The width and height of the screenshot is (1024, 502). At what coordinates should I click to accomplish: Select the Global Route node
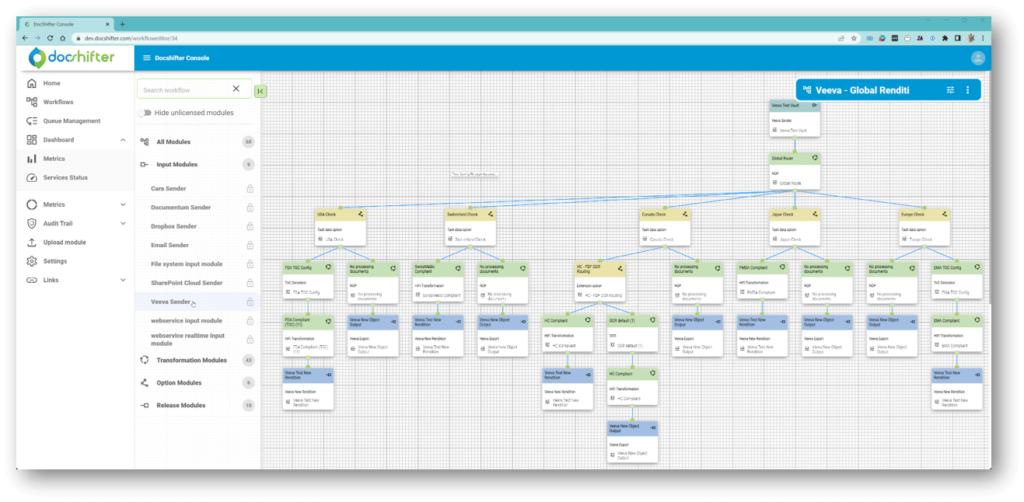794,171
